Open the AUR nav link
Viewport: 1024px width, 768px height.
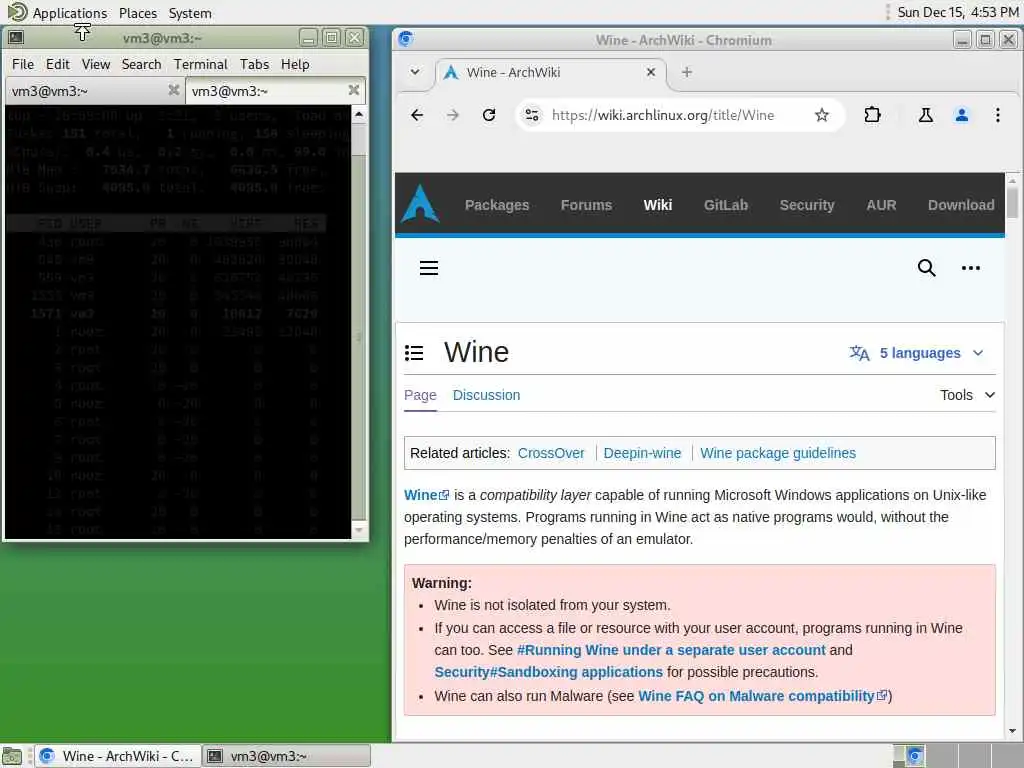[881, 205]
